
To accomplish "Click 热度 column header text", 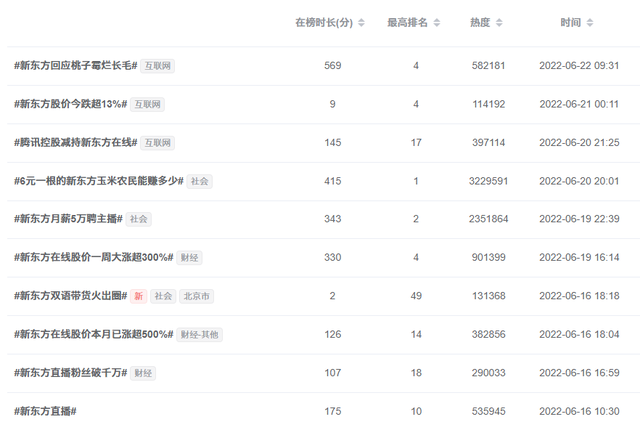I will [x=480, y=23].
